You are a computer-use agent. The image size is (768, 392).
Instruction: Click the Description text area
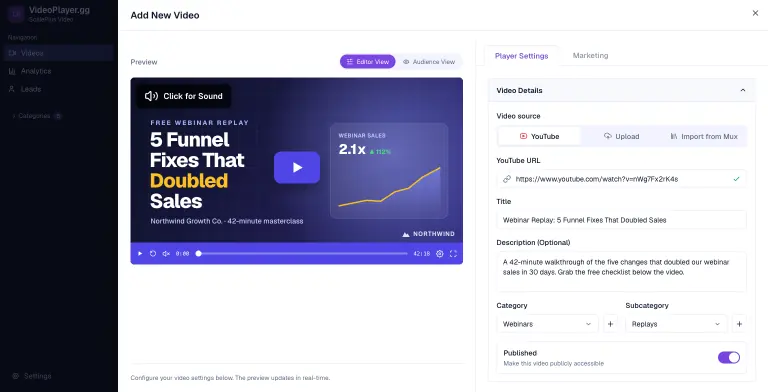pos(622,272)
